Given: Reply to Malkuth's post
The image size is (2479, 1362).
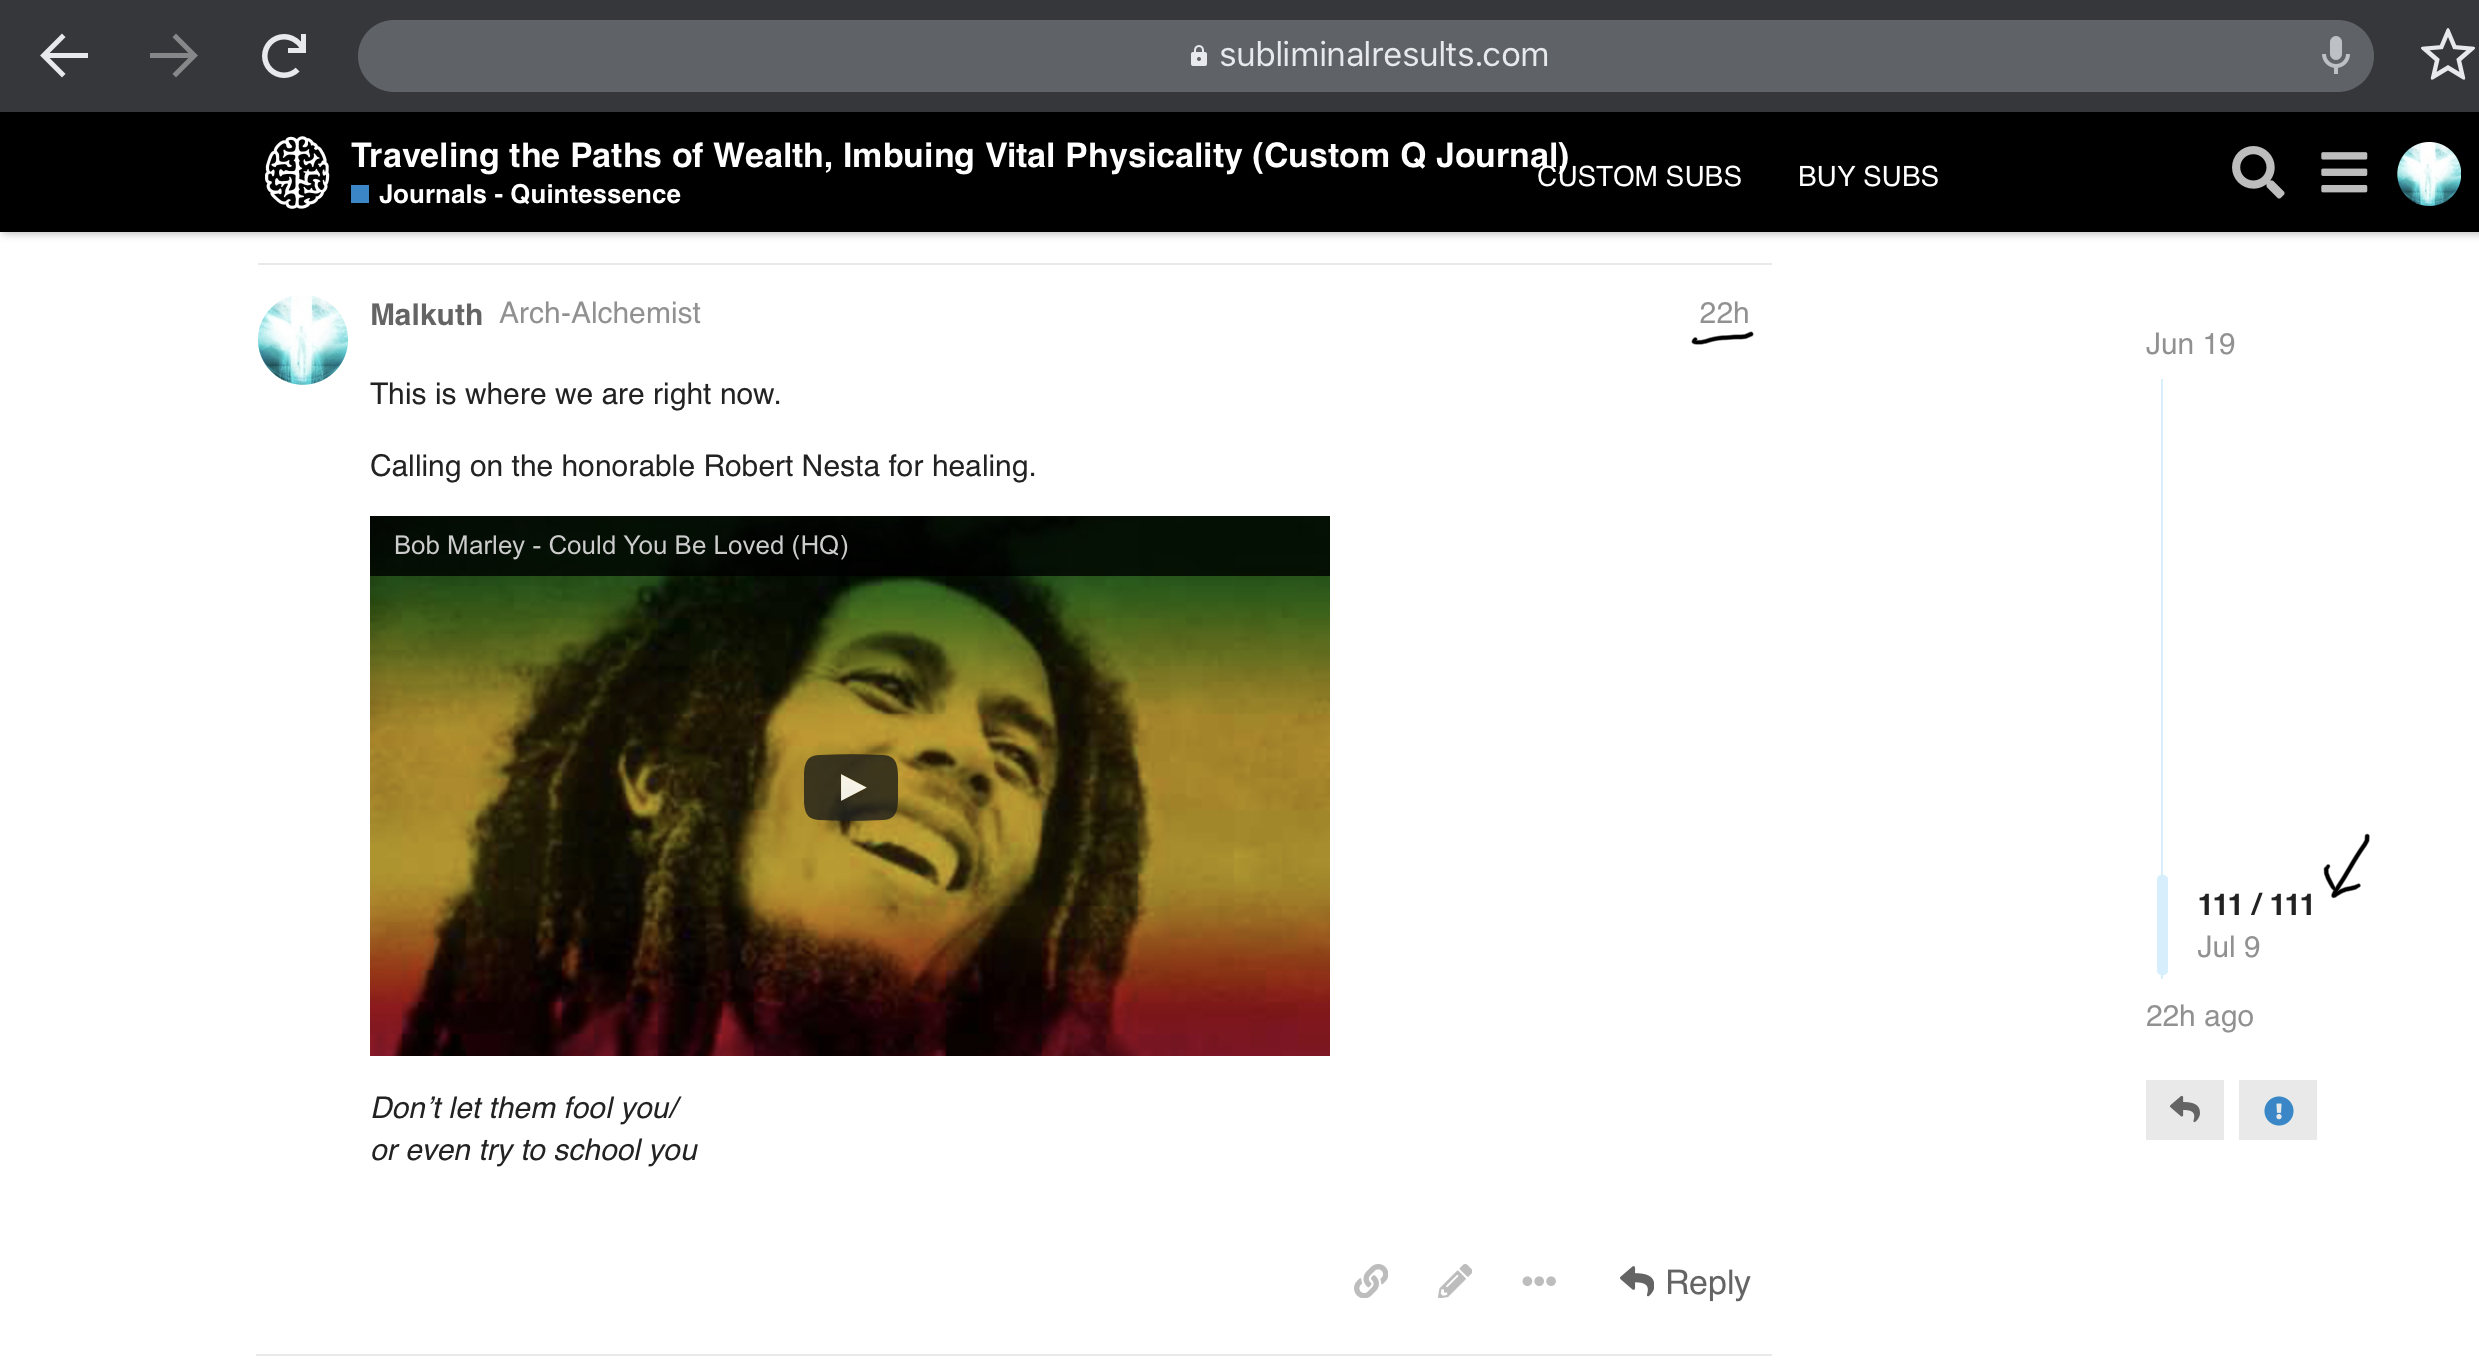Looking at the screenshot, I should pyautogui.click(x=1685, y=1282).
